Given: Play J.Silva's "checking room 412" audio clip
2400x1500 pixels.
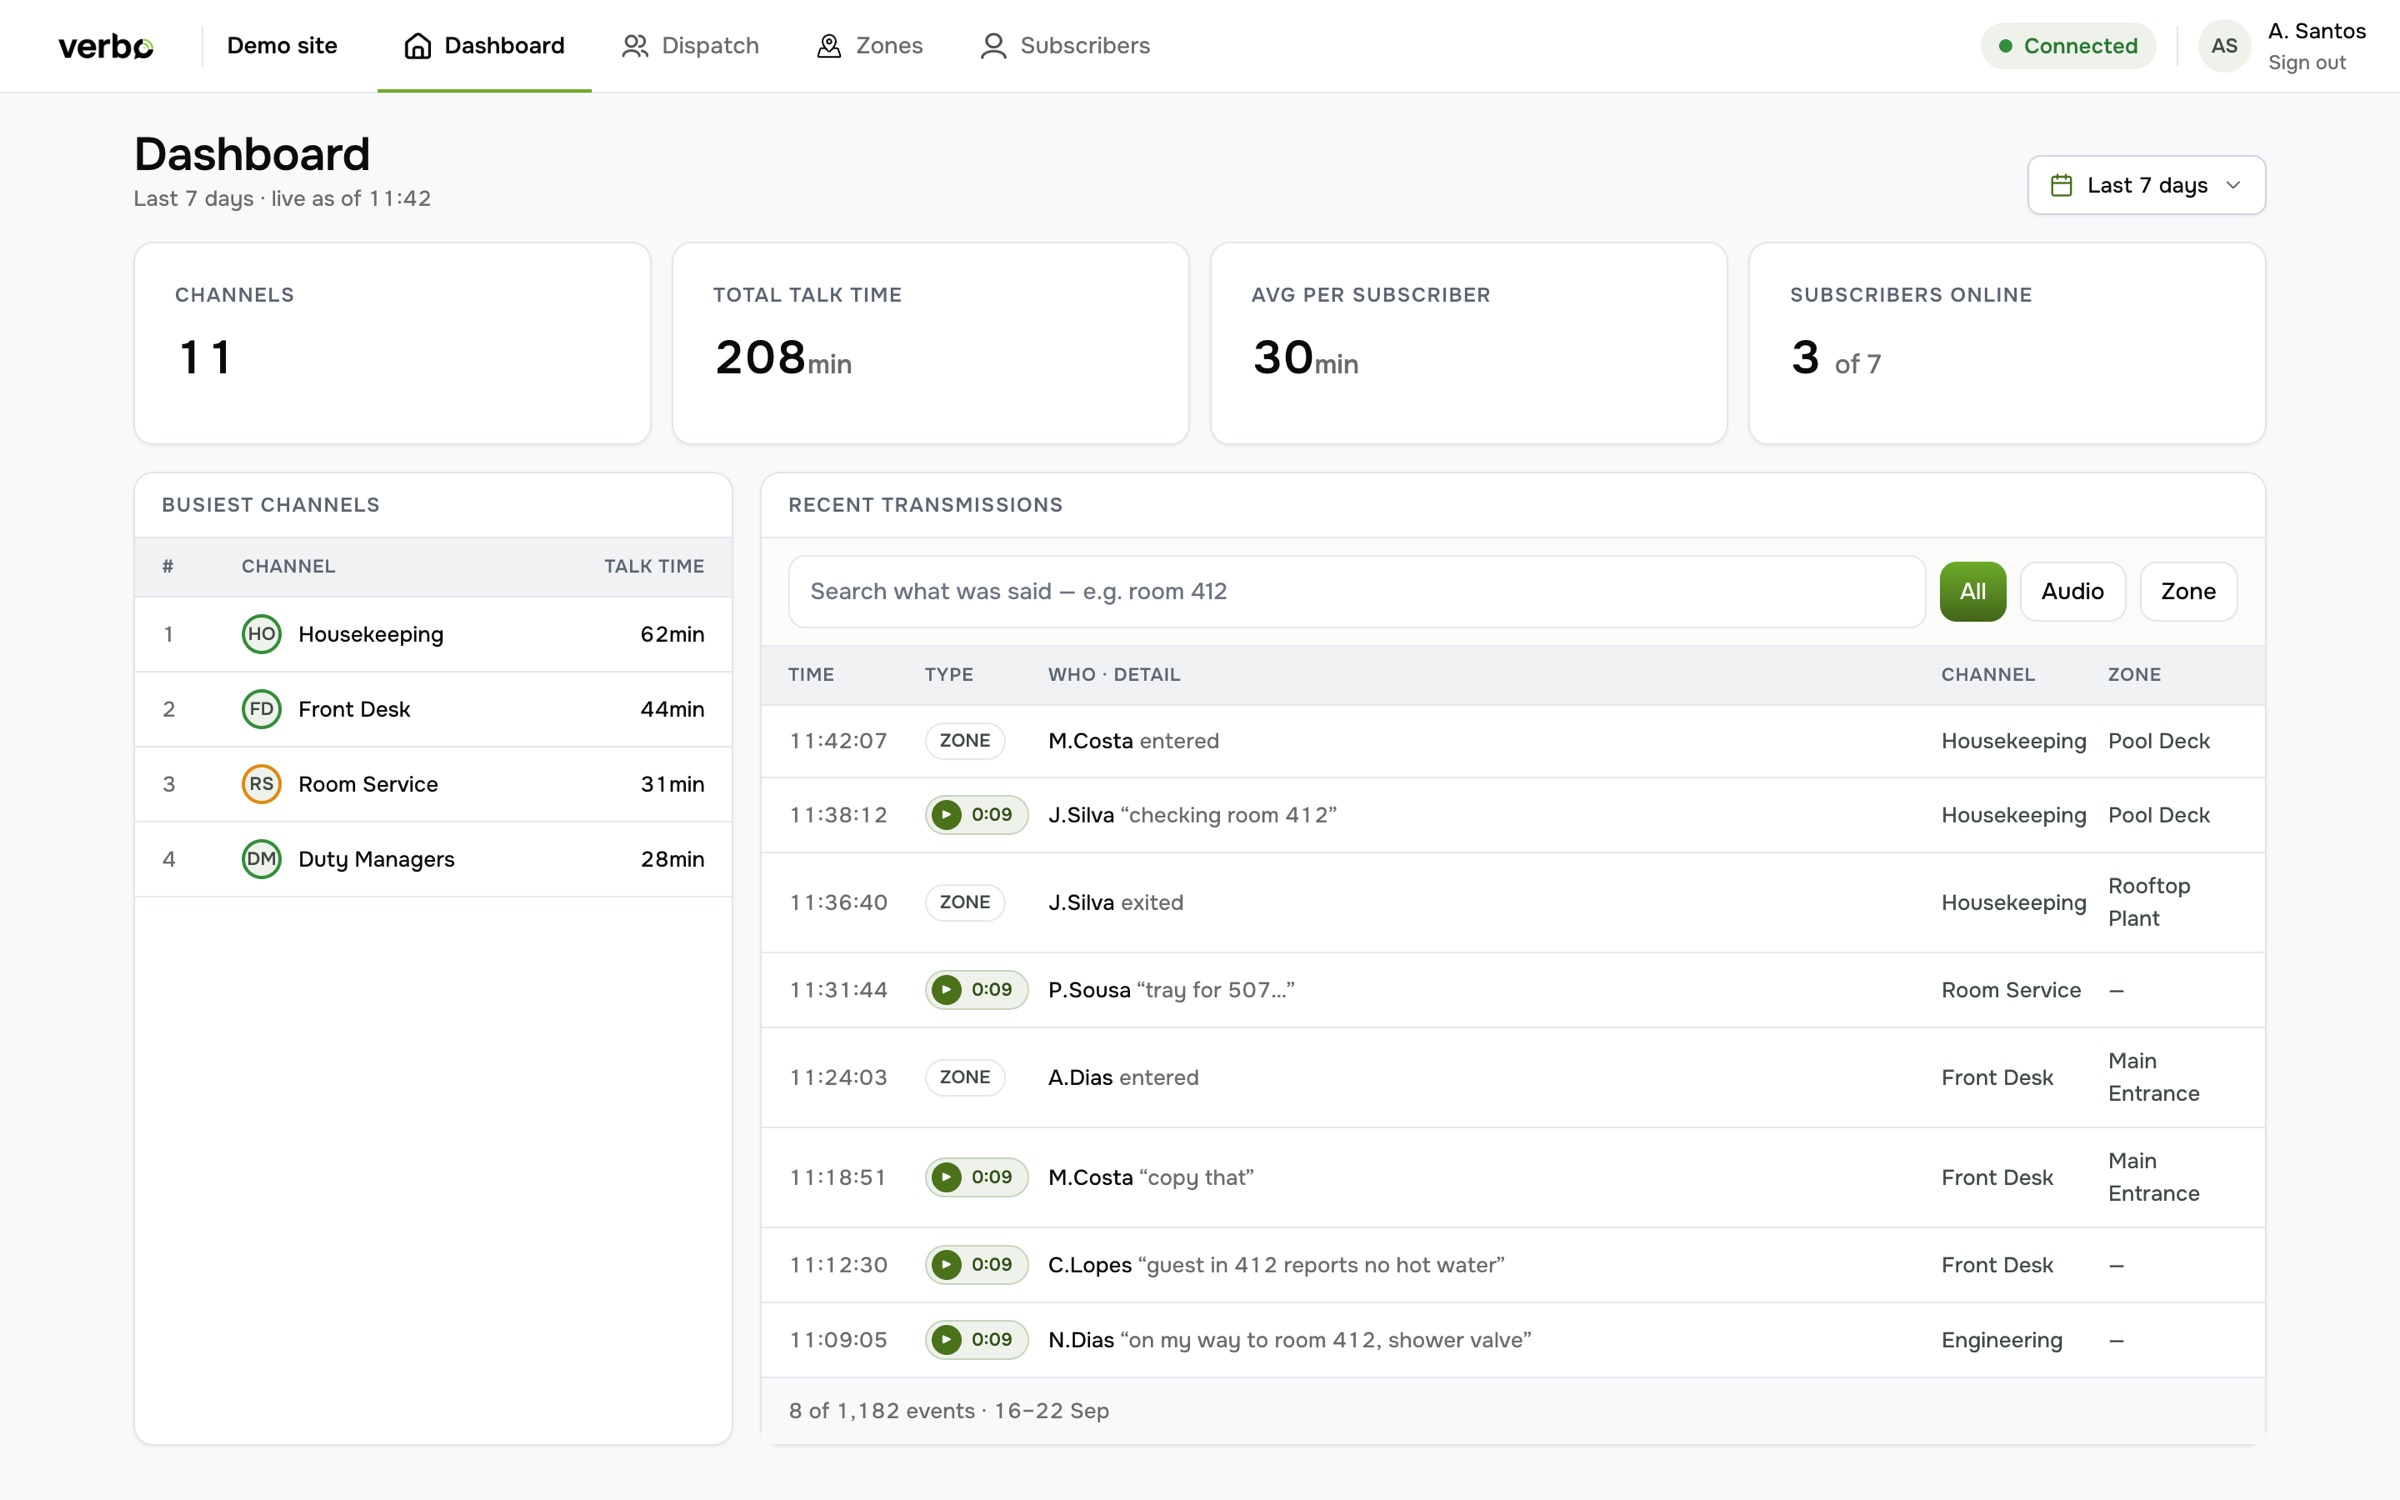Looking at the screenshot, I should [976, 815].
